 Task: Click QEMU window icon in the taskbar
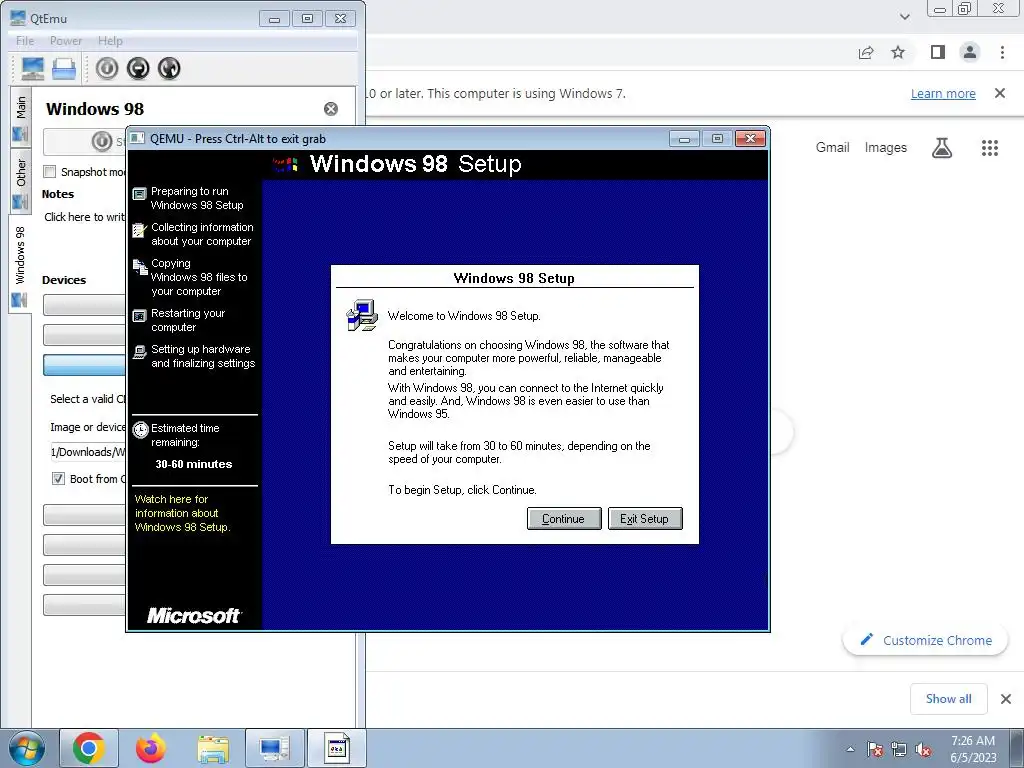[337, 748]
